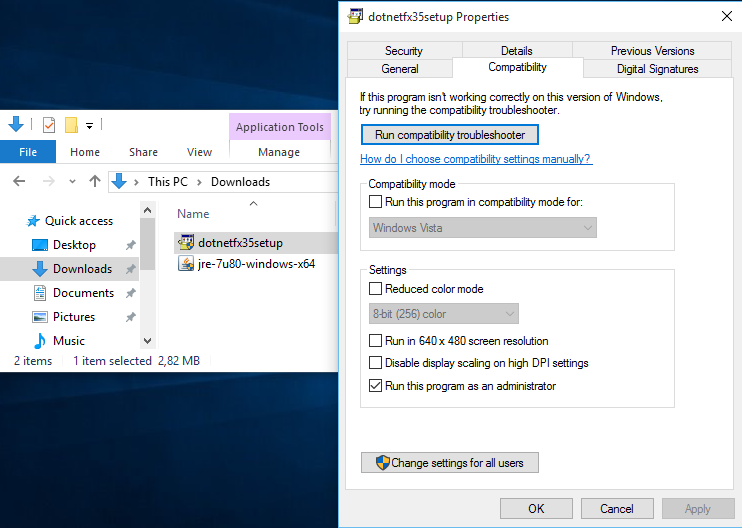Viewport: 742px width, 528px height.
Task: Select the jre-7u80-windows-x64 file name
Action: coord(256,264)
